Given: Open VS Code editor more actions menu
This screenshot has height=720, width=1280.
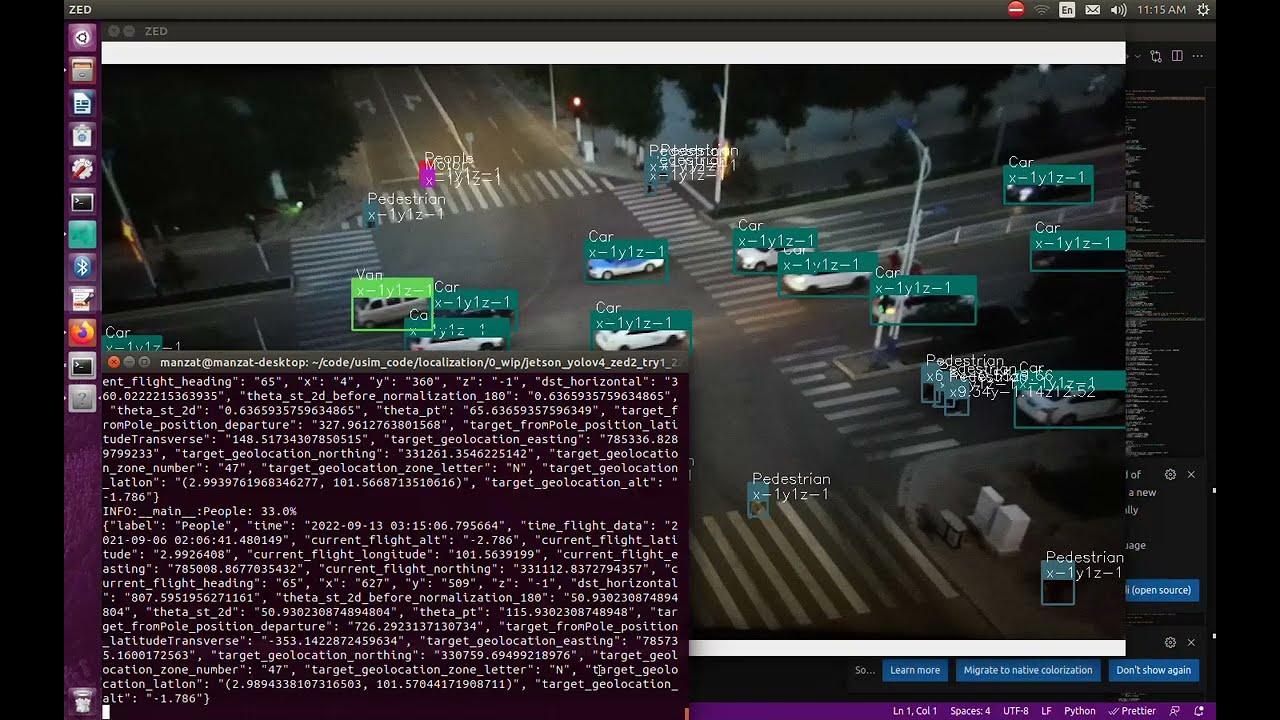Looking at the screenshot, I should 1196,57.
